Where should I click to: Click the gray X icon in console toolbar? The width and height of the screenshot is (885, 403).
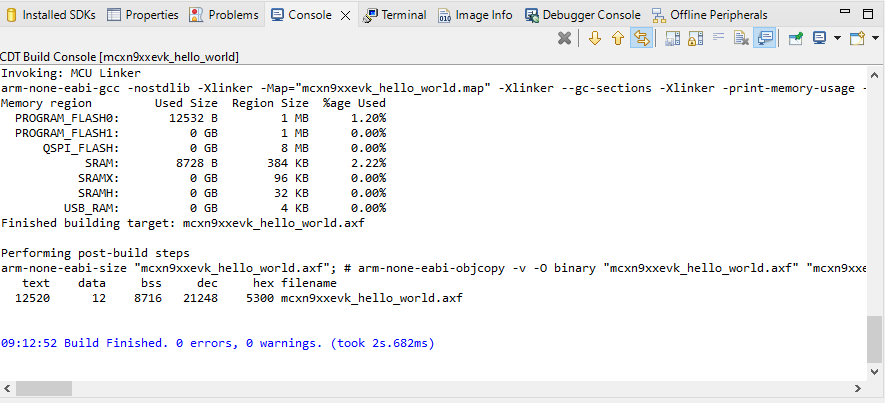click(565, 38)
